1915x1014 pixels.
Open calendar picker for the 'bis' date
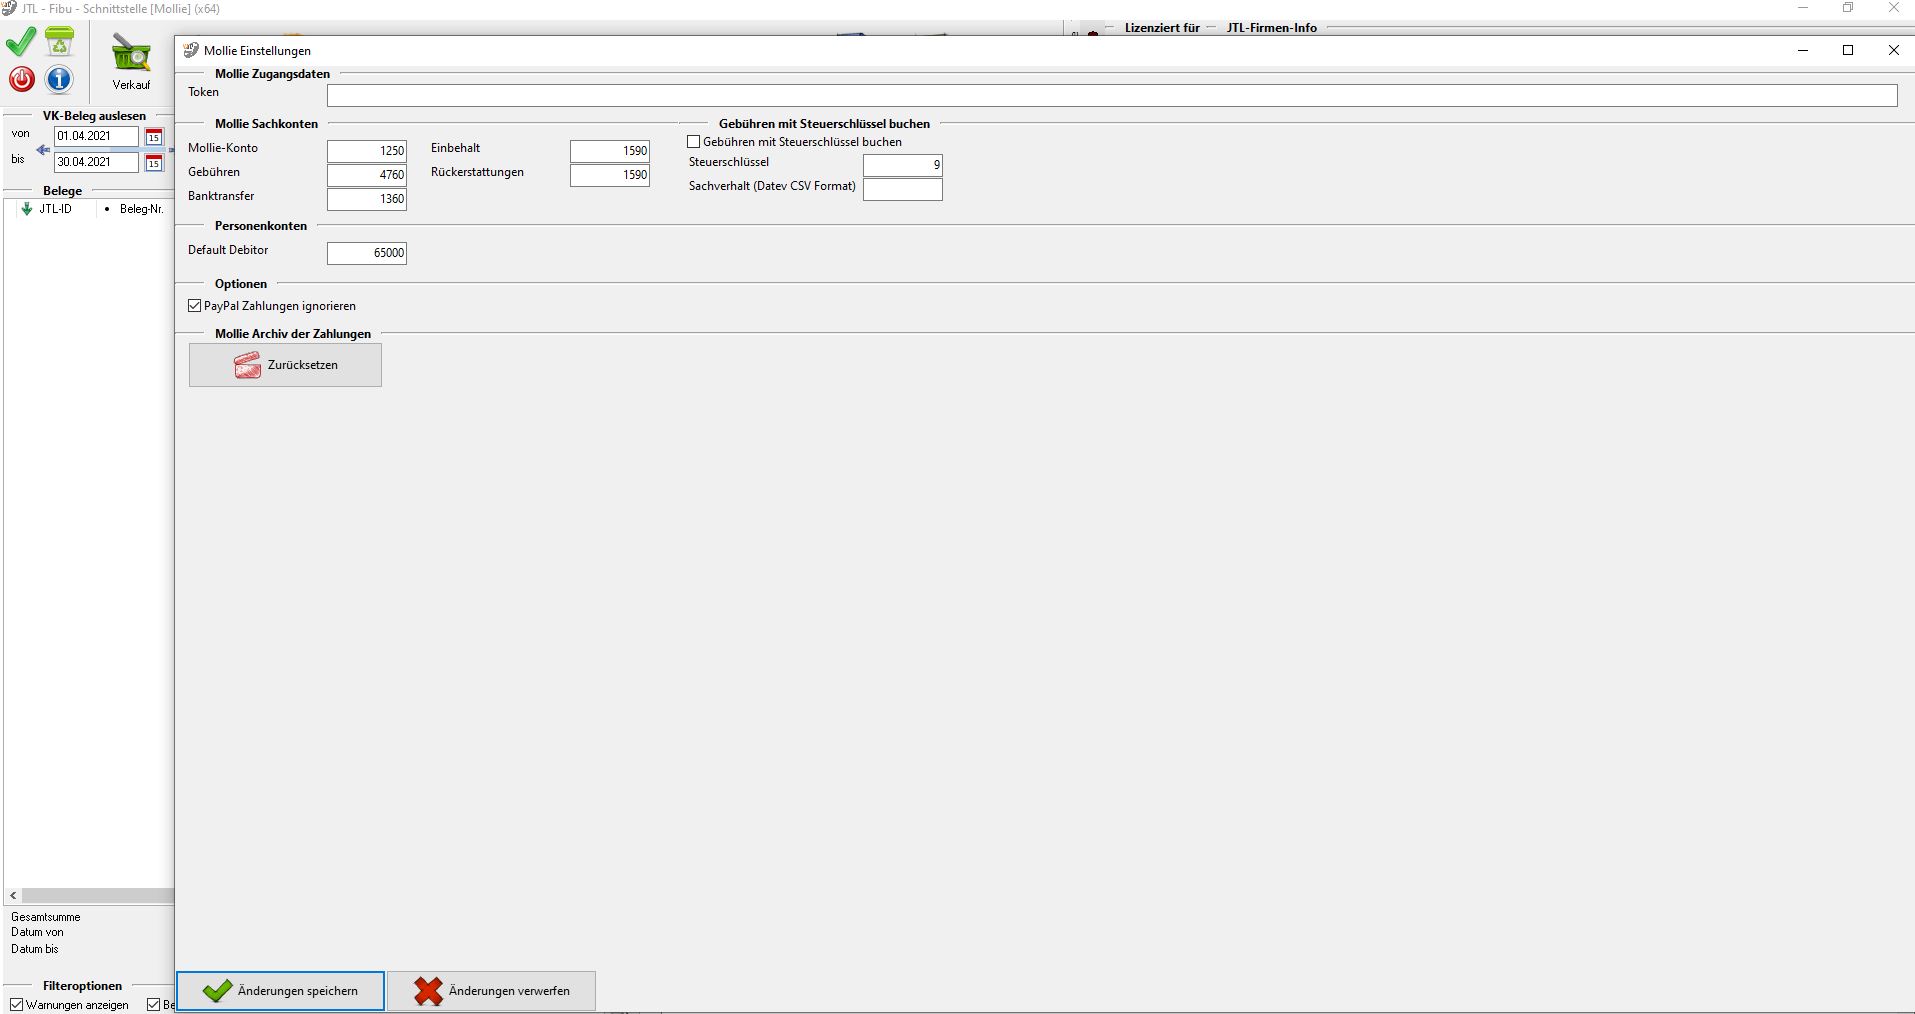point(154,162)
